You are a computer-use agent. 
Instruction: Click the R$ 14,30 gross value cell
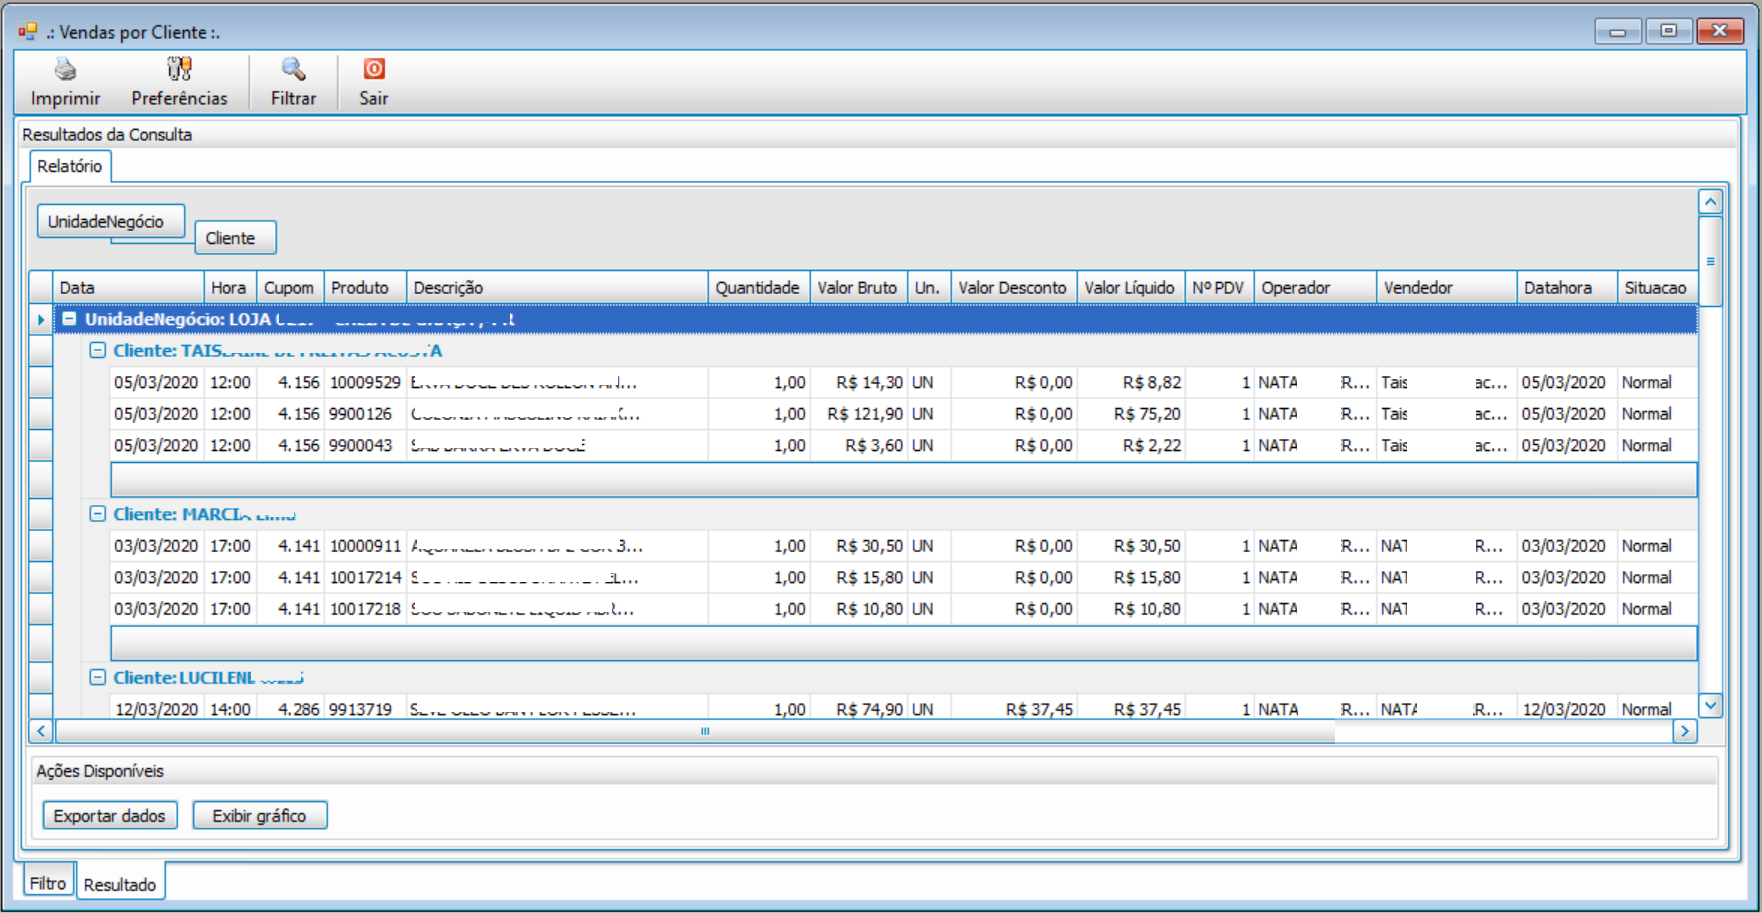click(859, 382)
